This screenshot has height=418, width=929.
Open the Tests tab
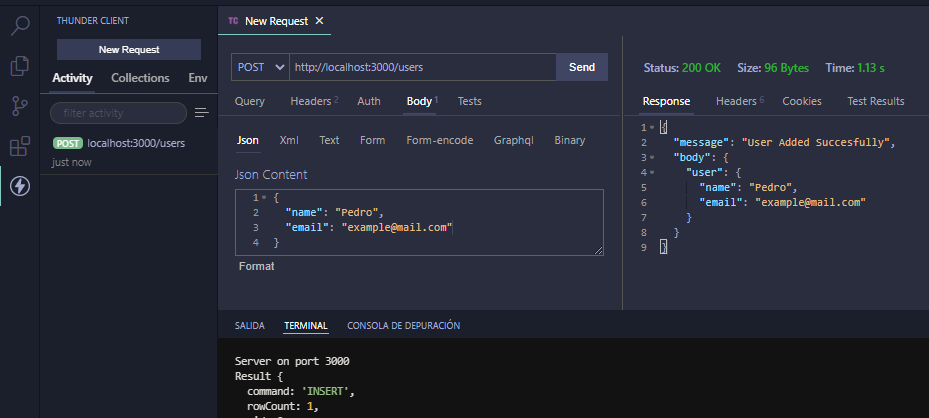click(470, 101)
